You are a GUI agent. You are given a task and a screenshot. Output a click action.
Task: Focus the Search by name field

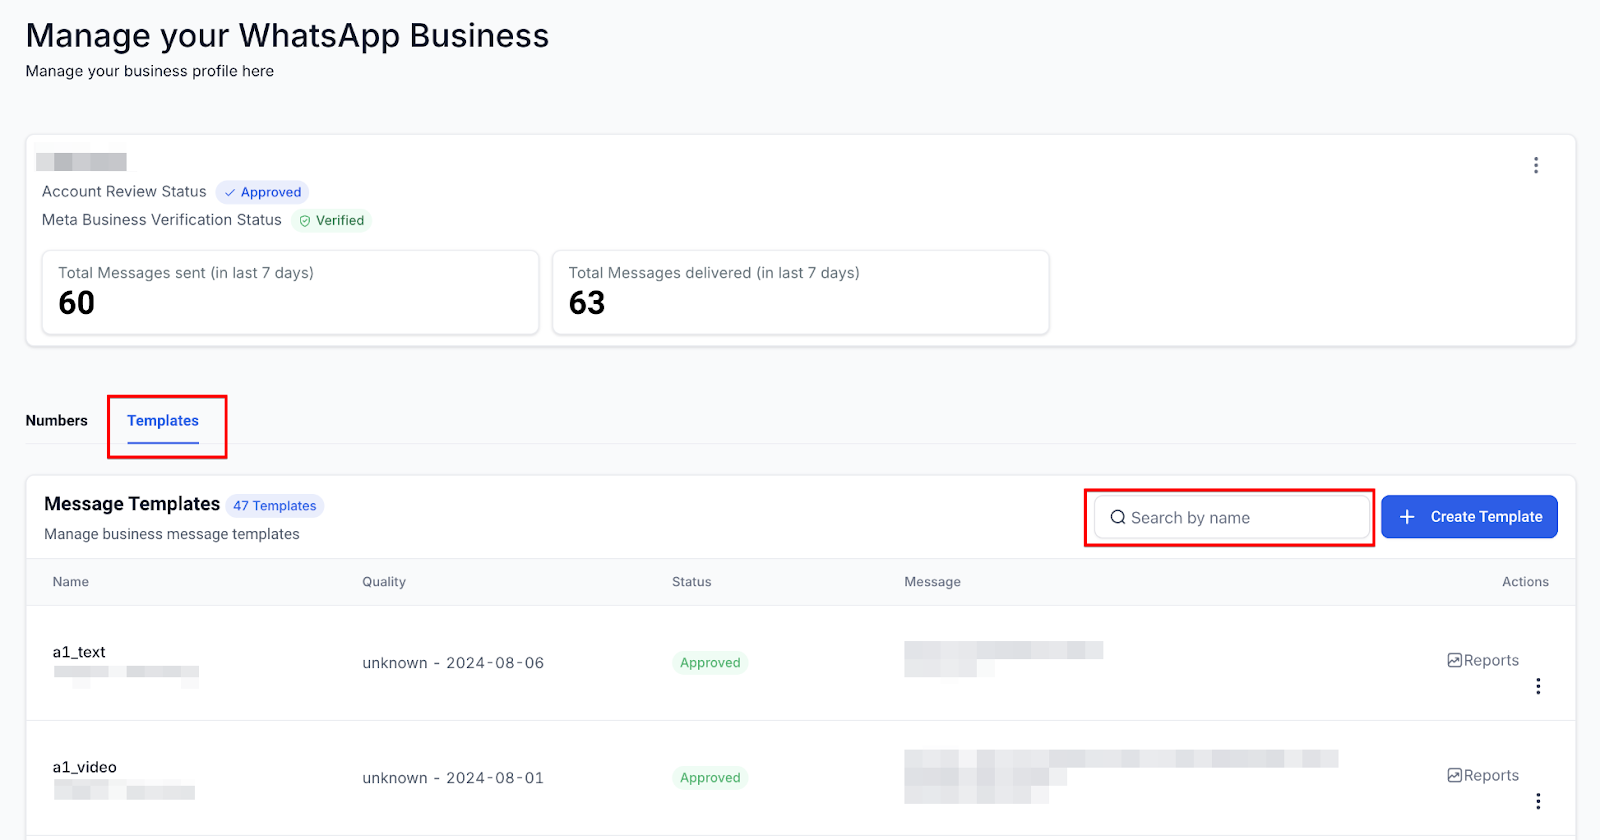[1232, 518]
